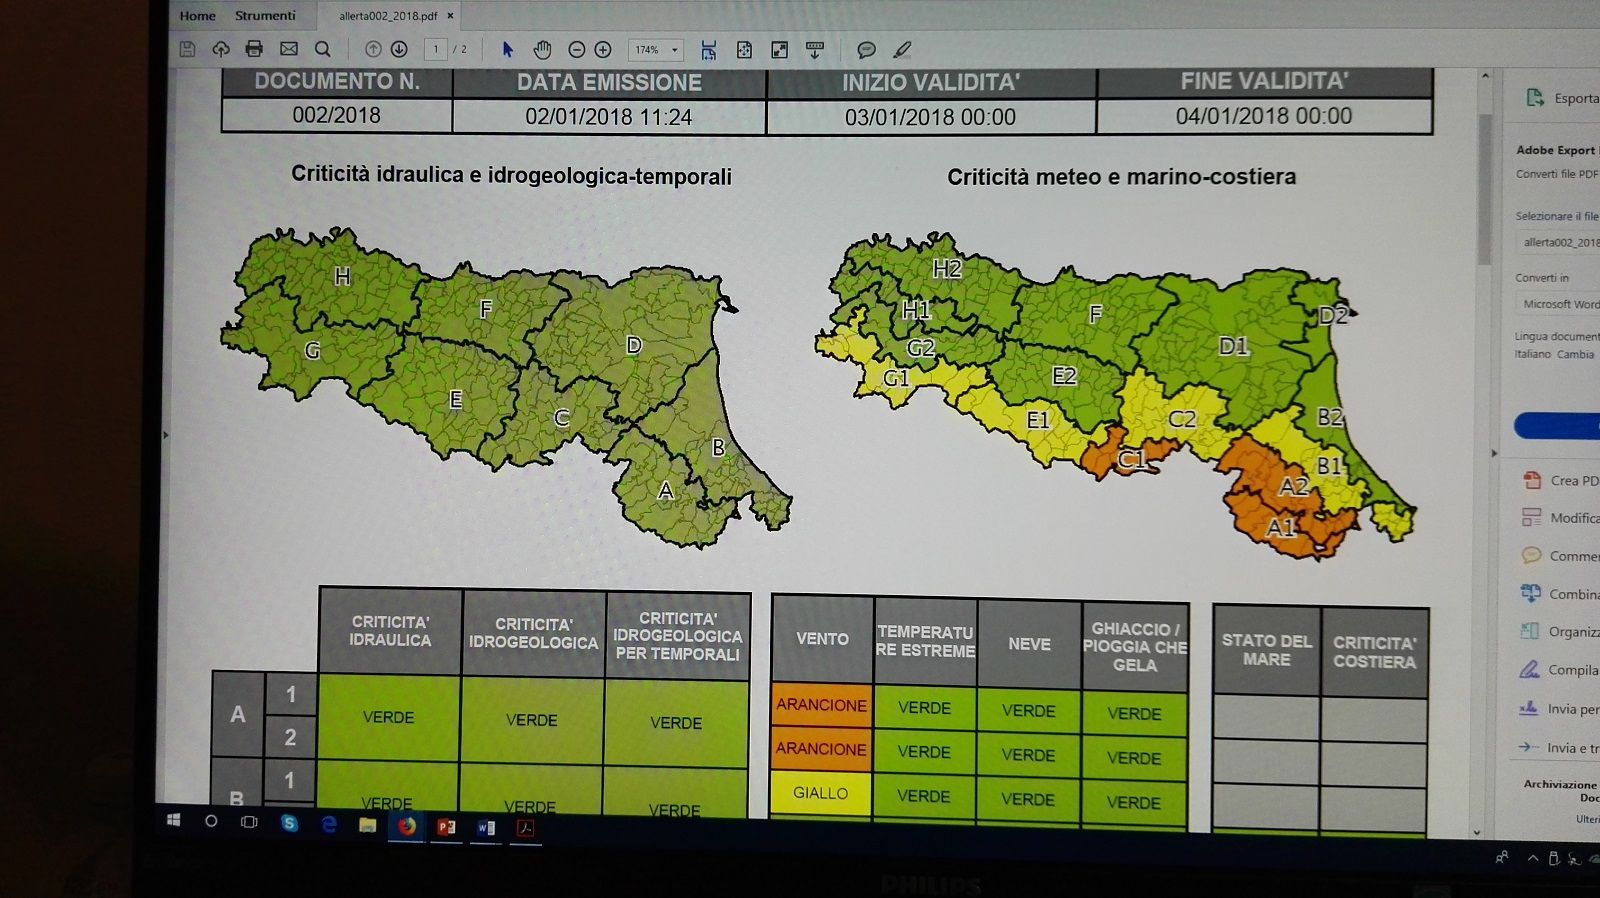
Task: Open the search magnifier tool
Action: pos(322,49)
